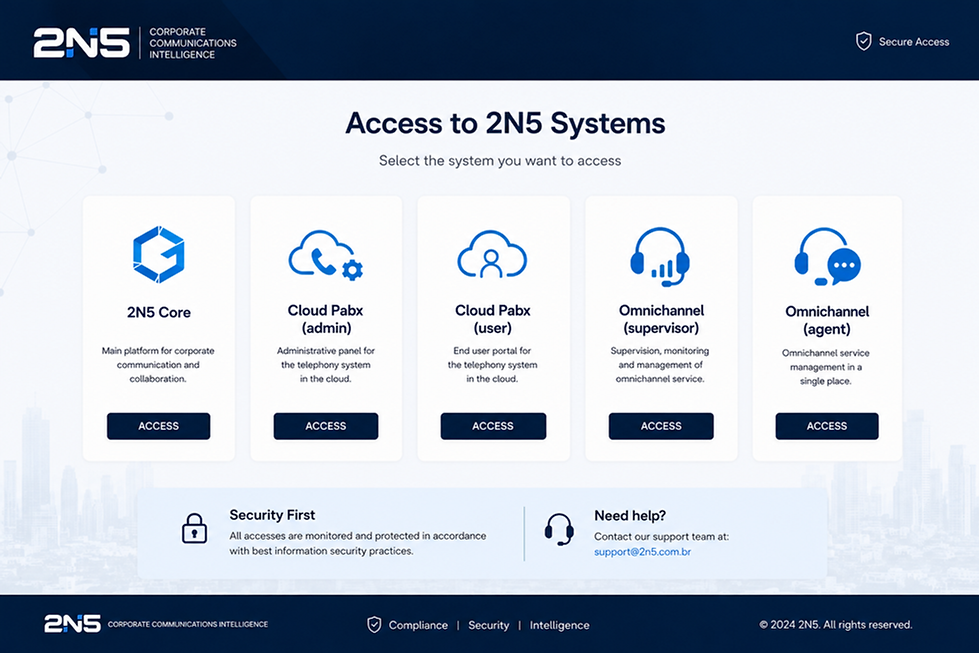Launch Omnichannel (supervisor) with ACCESS button

click(x=661, y=426)
